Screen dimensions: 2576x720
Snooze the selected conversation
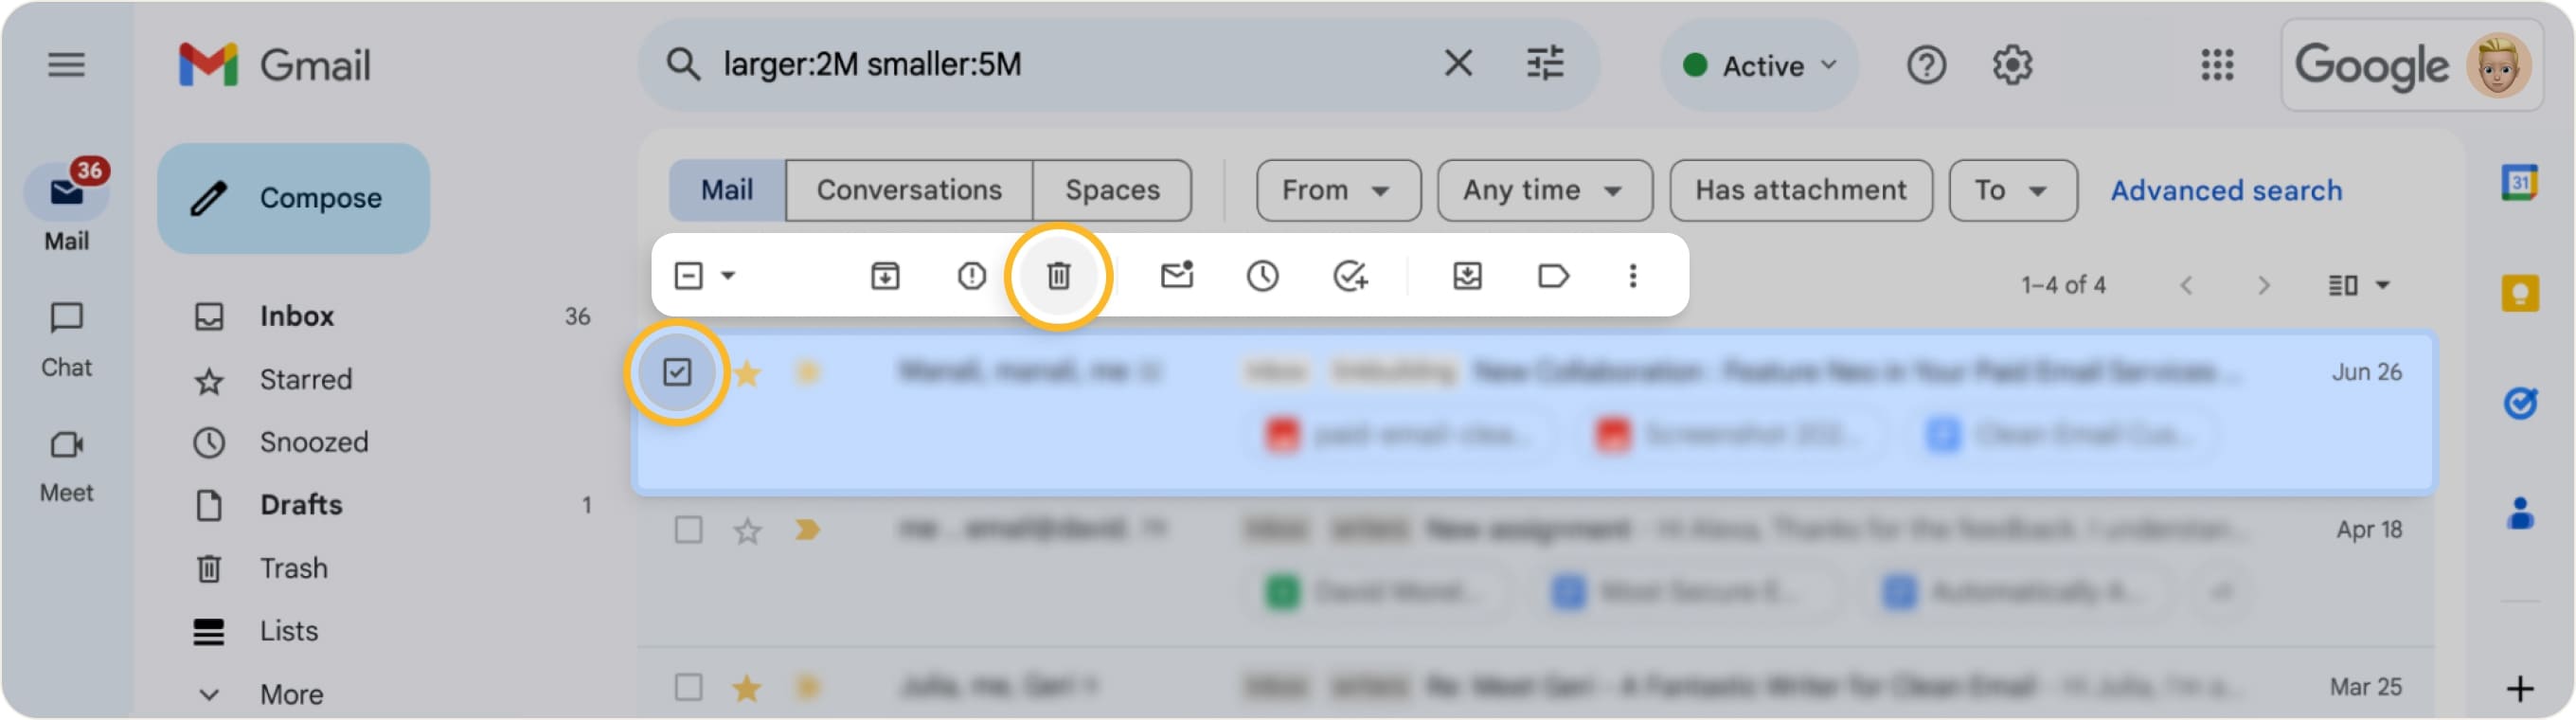coord(1262,276)
